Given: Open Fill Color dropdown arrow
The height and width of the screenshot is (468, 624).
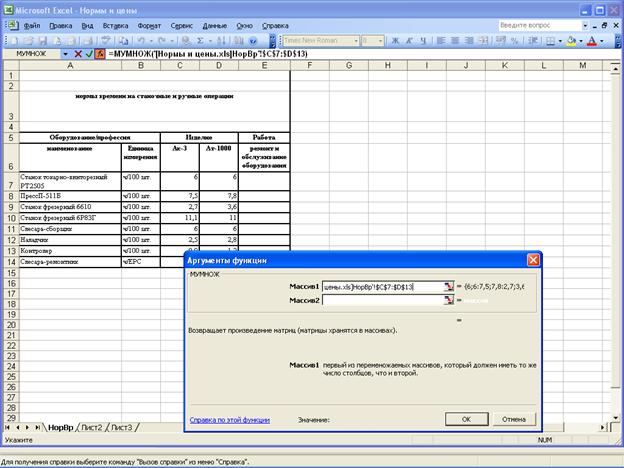Looking at the screenshot, I should [x=581, y=41].
